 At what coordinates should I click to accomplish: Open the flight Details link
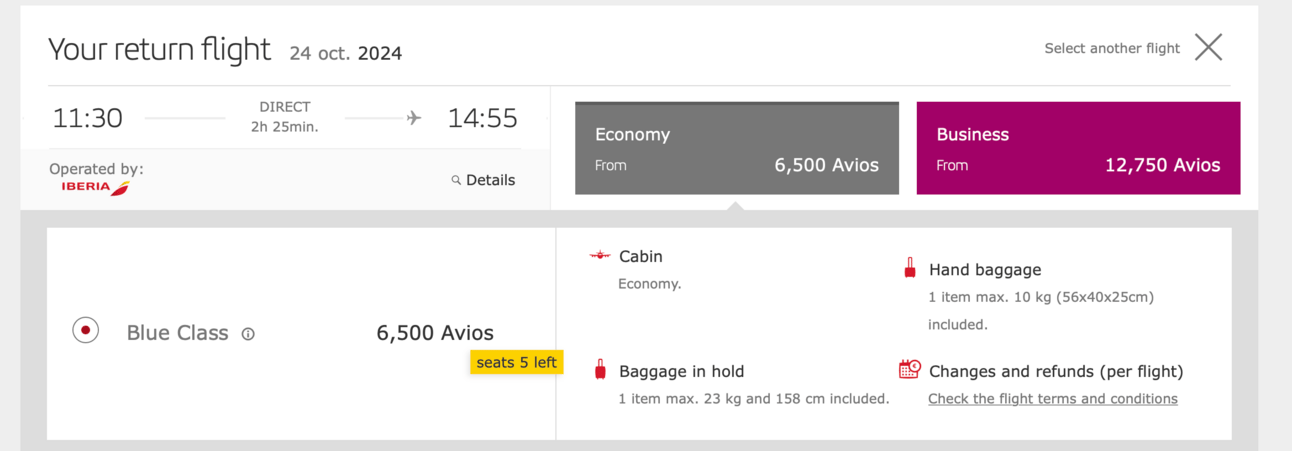tap(490, 180)
